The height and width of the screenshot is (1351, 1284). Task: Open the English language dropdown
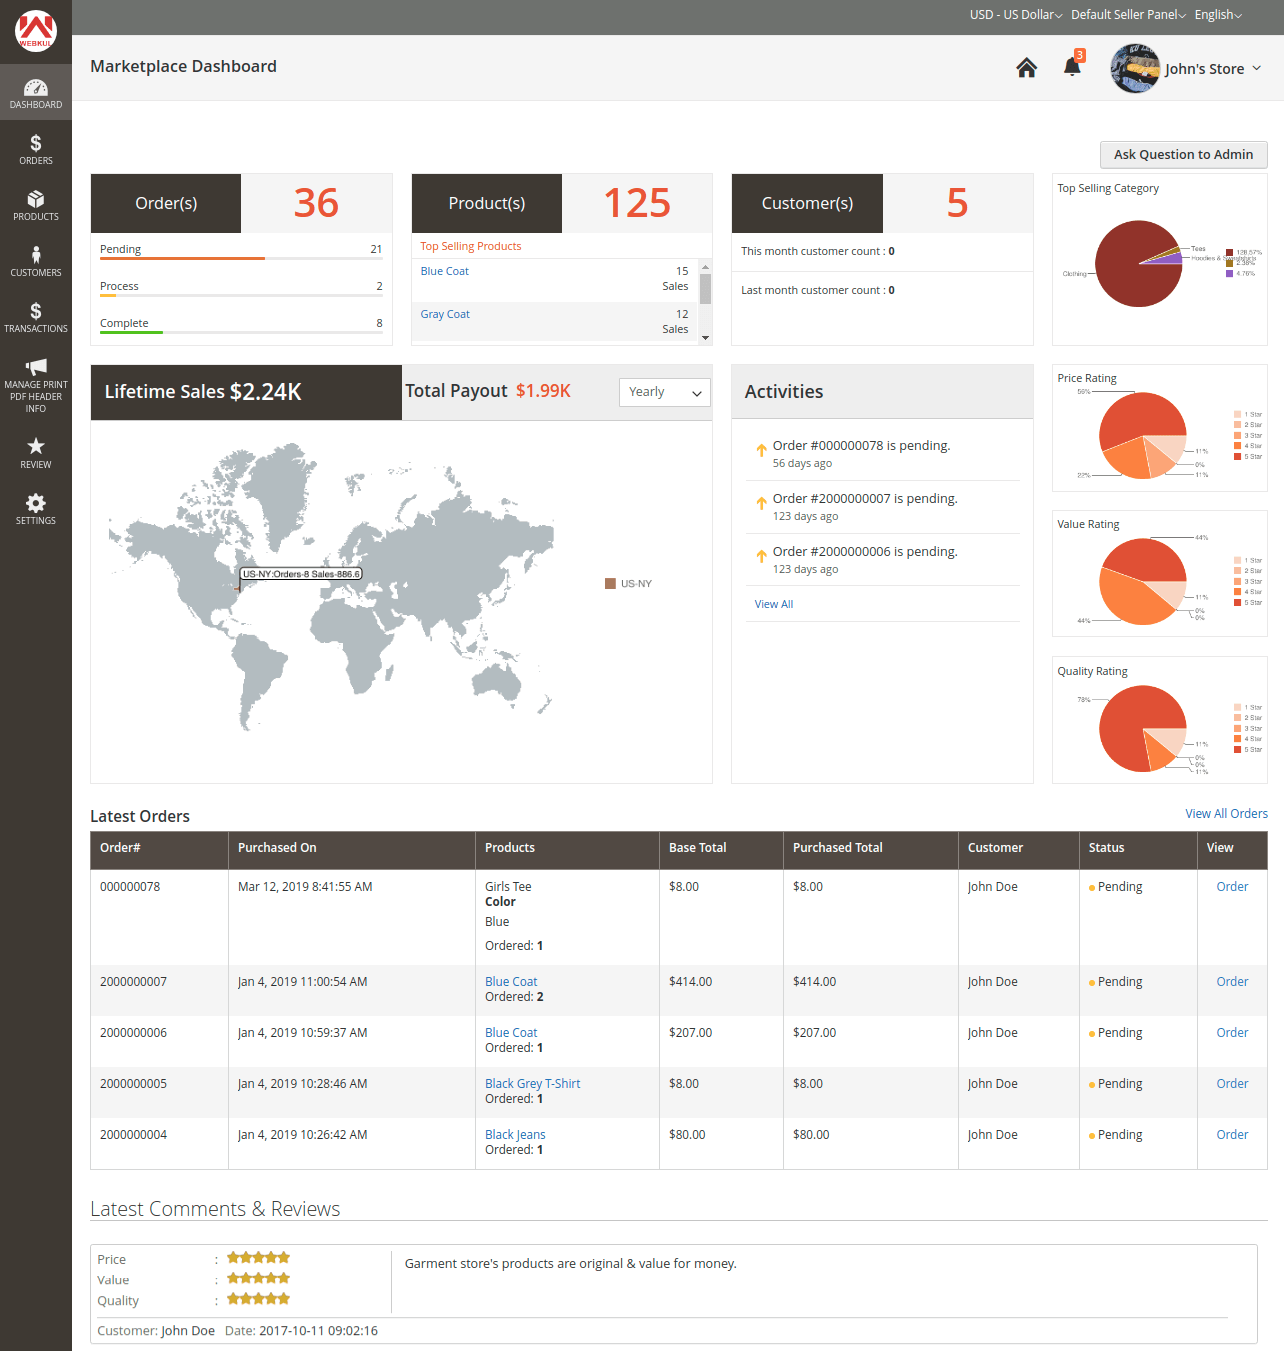[1218, 14]
